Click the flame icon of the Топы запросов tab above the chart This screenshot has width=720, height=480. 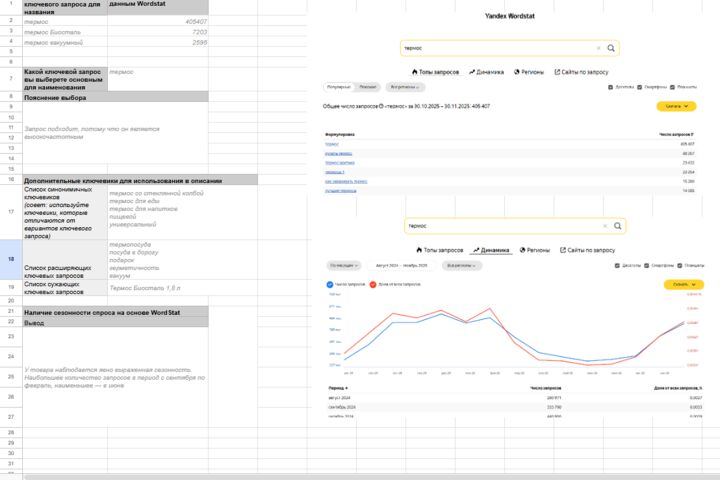tap(419, 250)
